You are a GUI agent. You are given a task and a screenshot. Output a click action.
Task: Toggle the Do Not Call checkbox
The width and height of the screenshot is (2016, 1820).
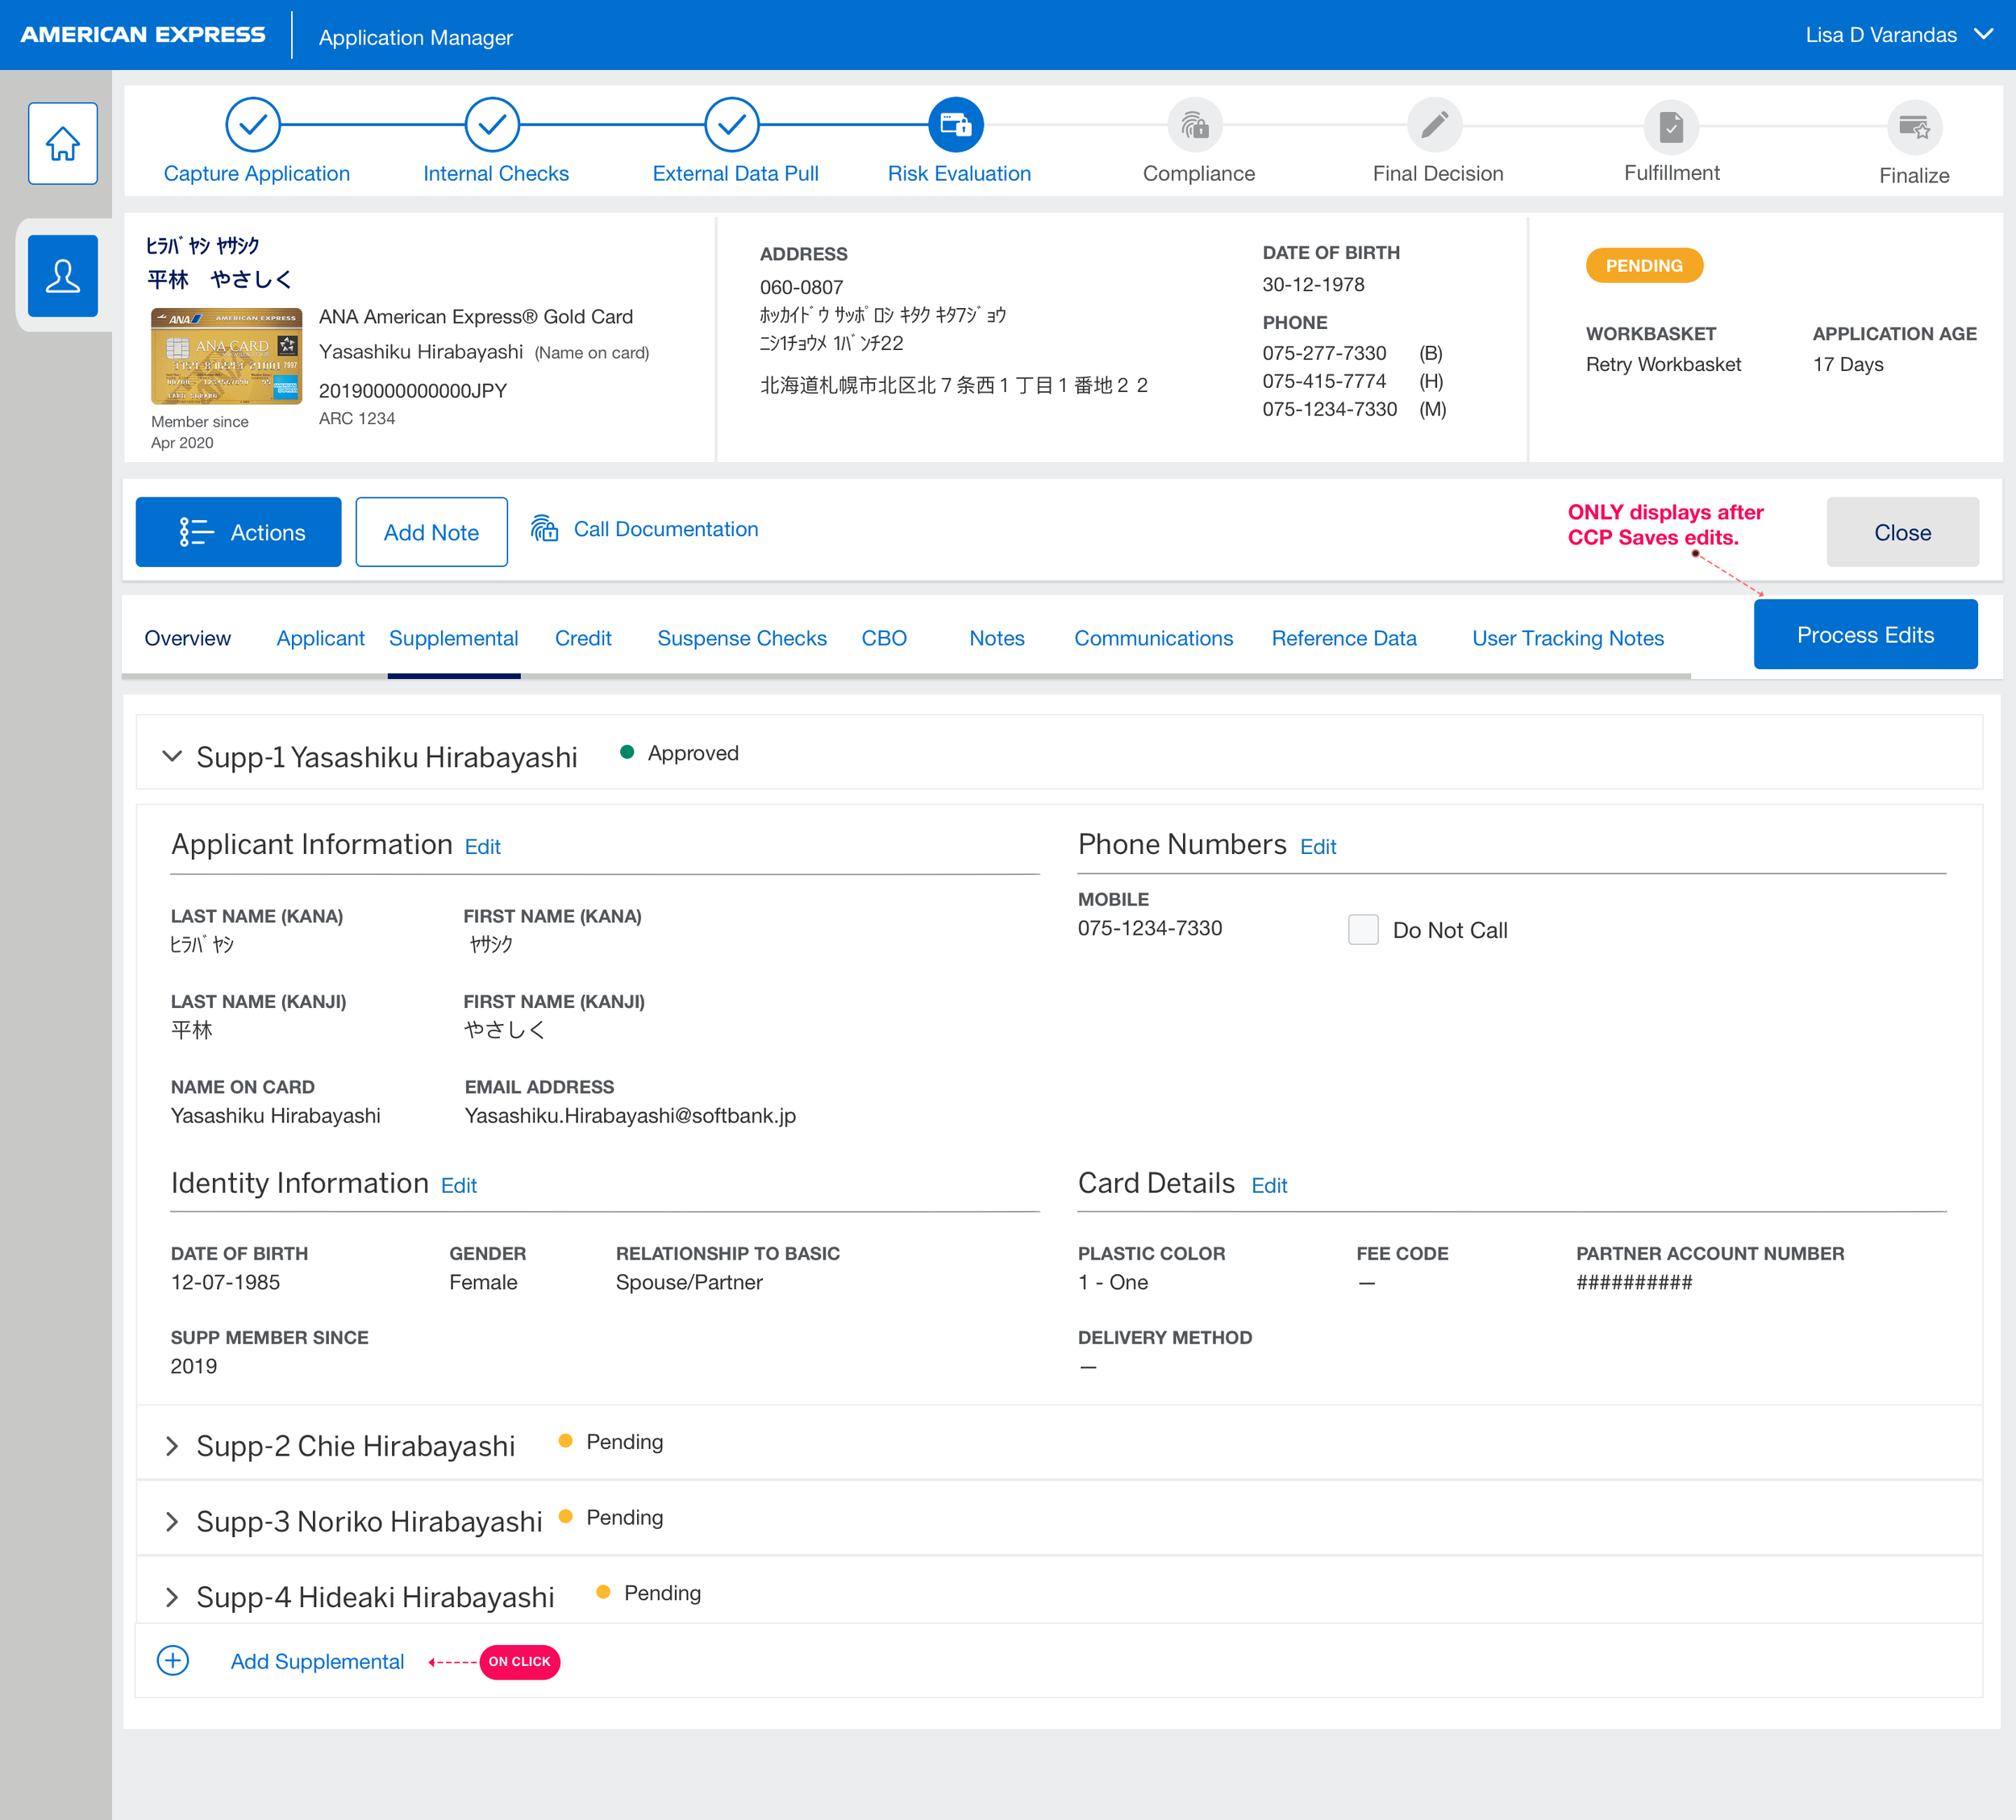tap(1363, 930)
